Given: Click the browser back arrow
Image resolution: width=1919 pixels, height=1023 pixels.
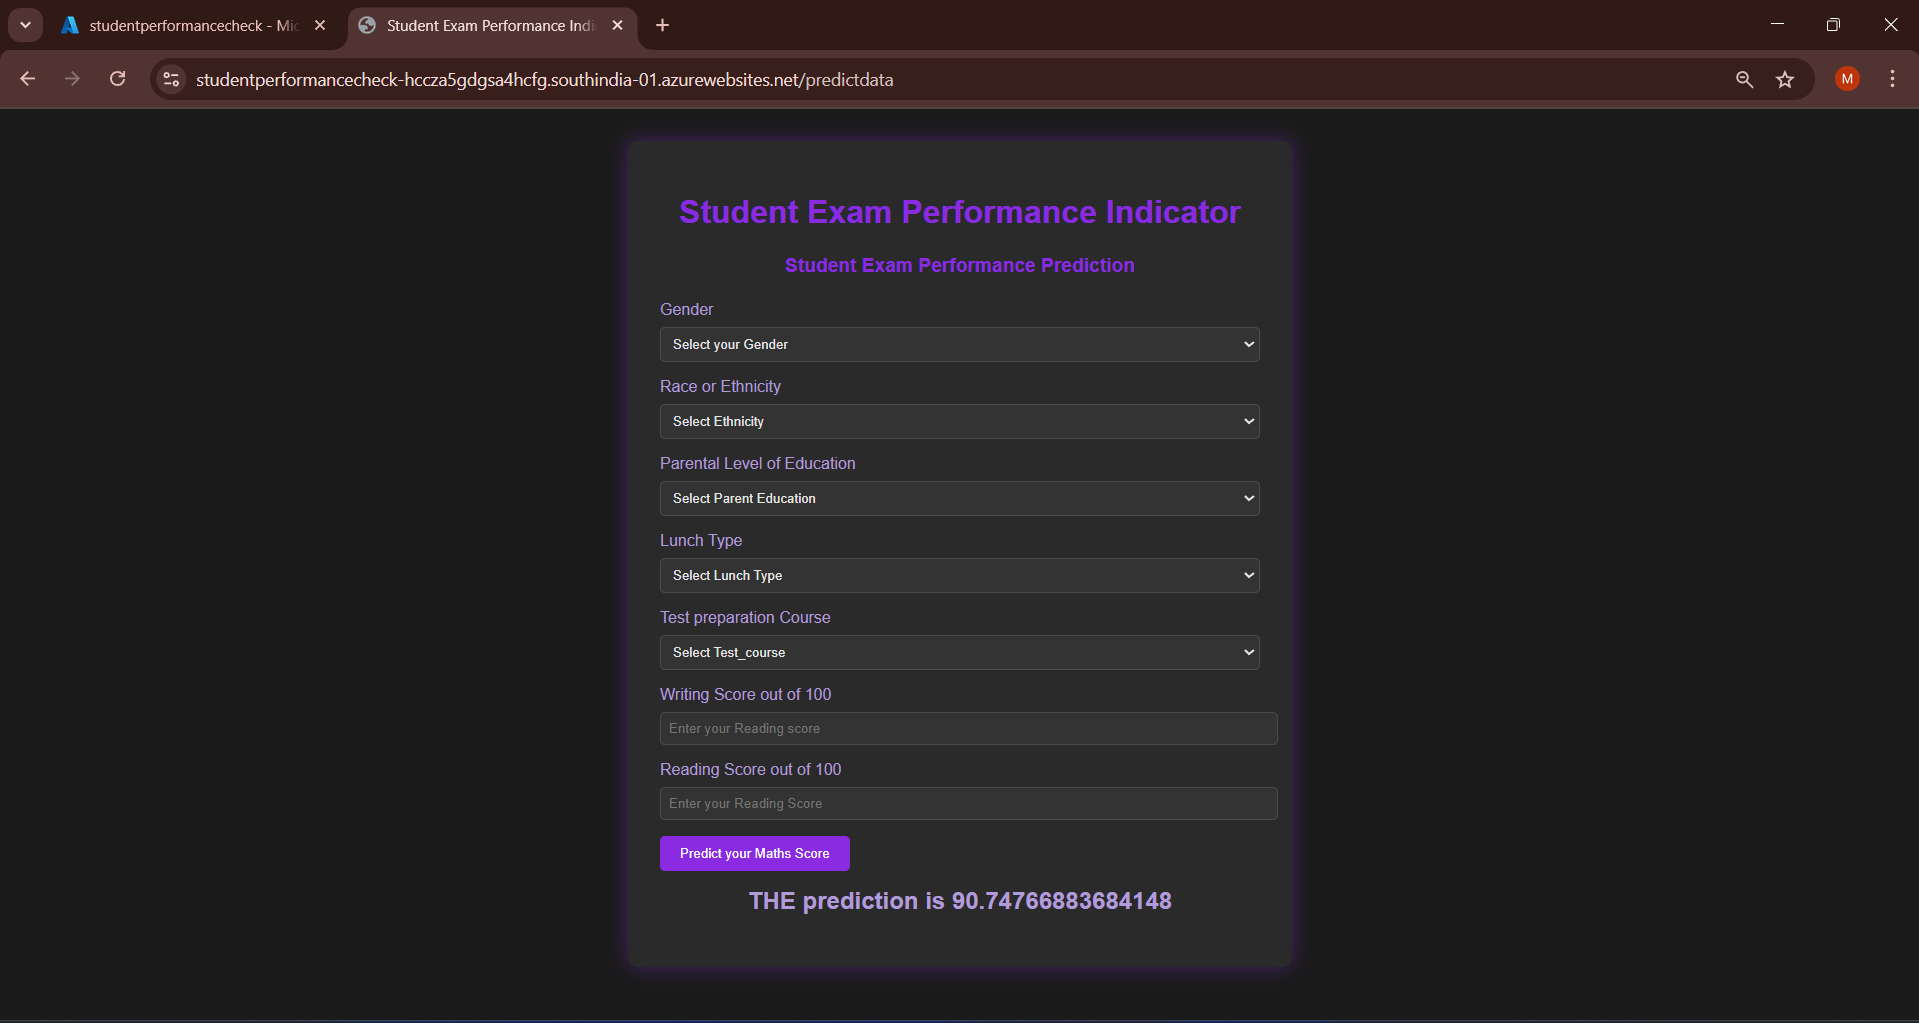Looking at the screenshot, I should (28, 79).
